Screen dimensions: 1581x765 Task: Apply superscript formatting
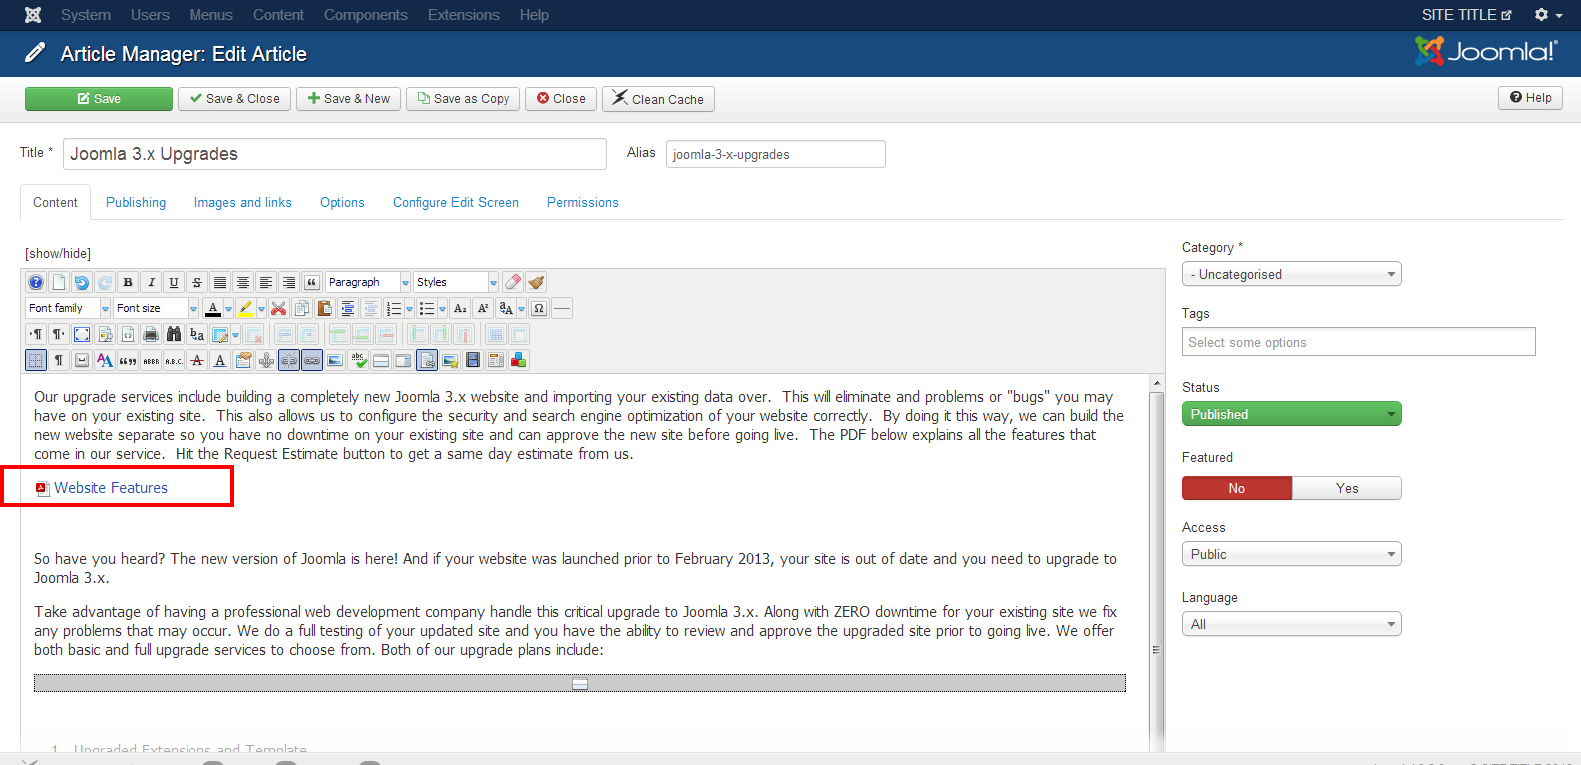click(x=483, y=308)
